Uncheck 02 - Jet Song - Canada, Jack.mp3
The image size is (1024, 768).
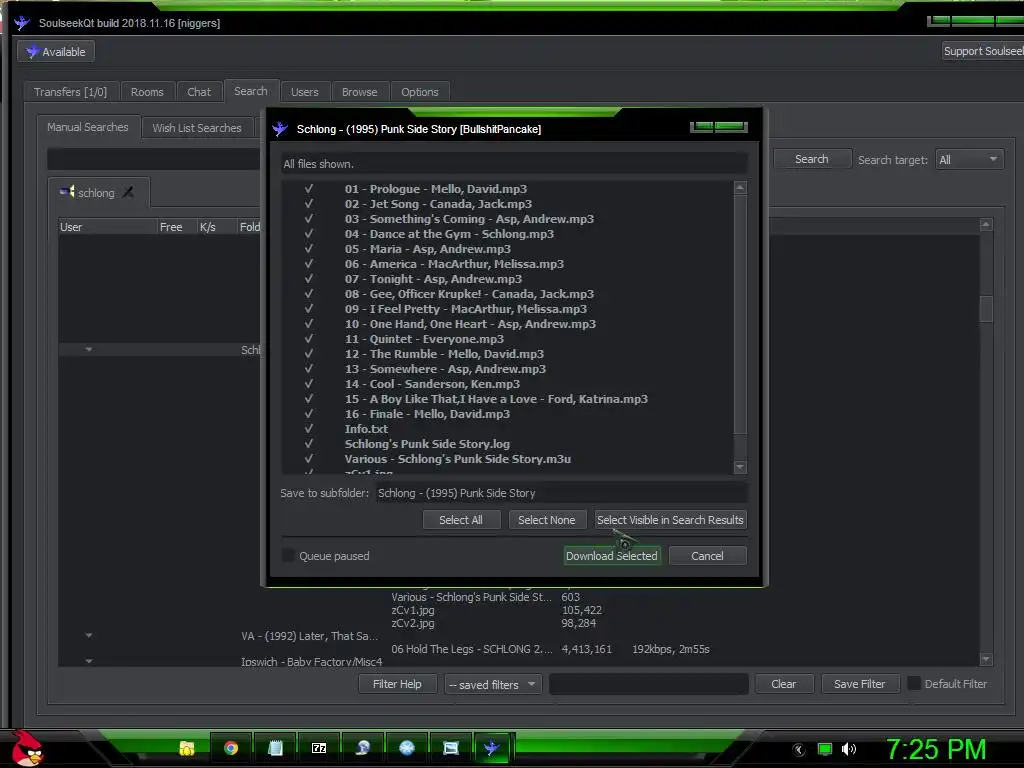(308, 204)
